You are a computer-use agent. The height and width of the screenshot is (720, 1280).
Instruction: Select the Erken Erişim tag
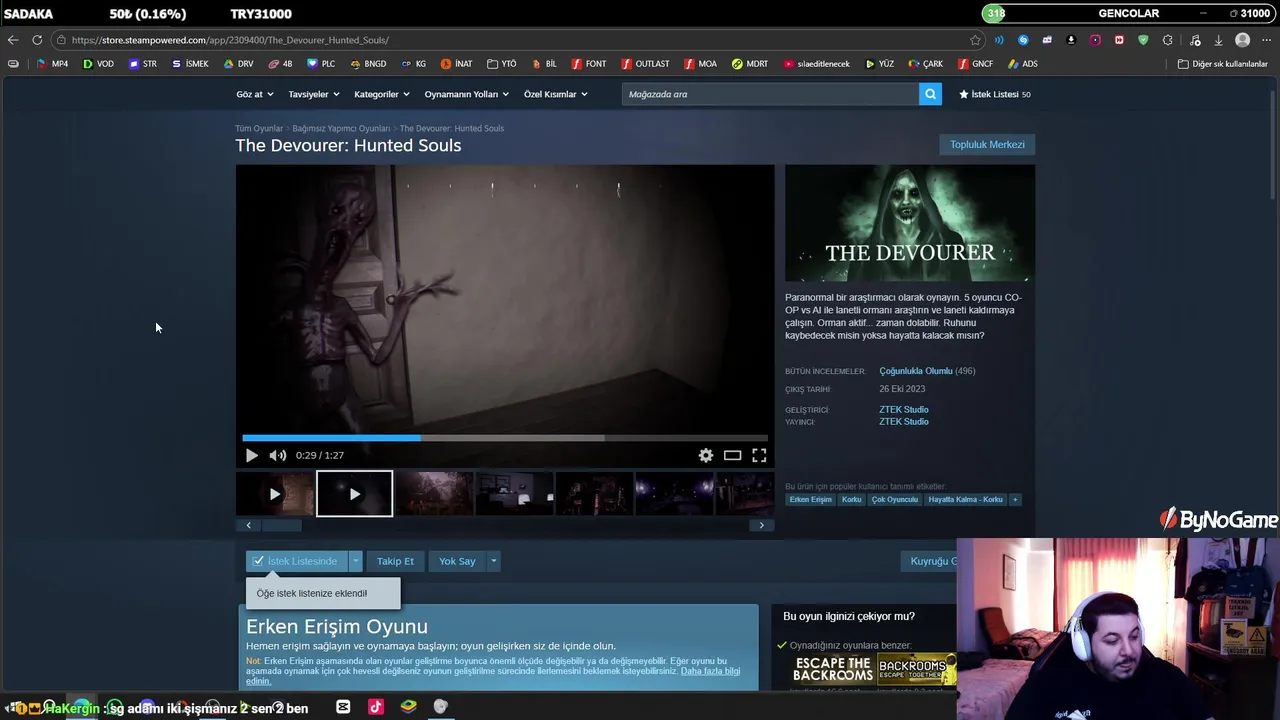coord(810,499)
